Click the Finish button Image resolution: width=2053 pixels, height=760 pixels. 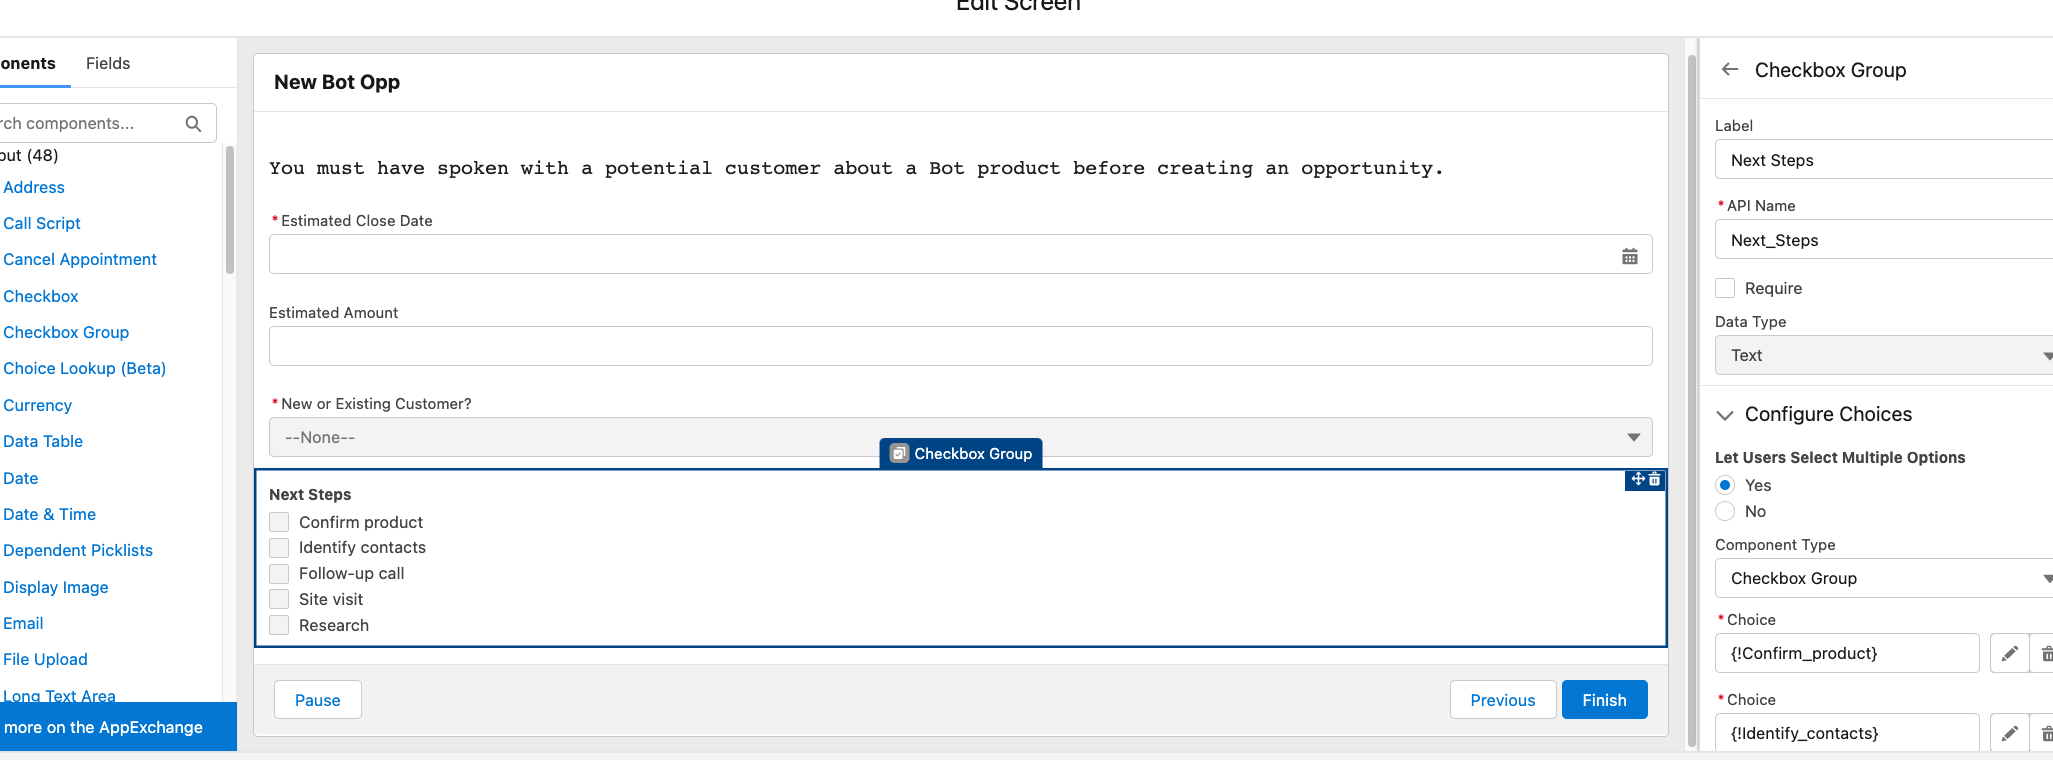pos(1605,700)
